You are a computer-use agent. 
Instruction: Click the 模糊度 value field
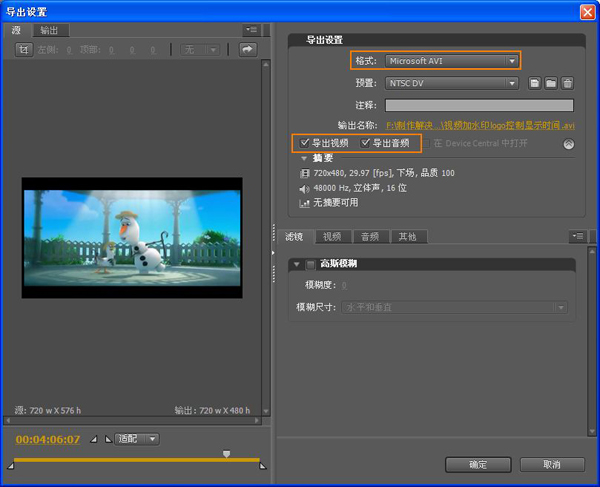pos(344,285)
